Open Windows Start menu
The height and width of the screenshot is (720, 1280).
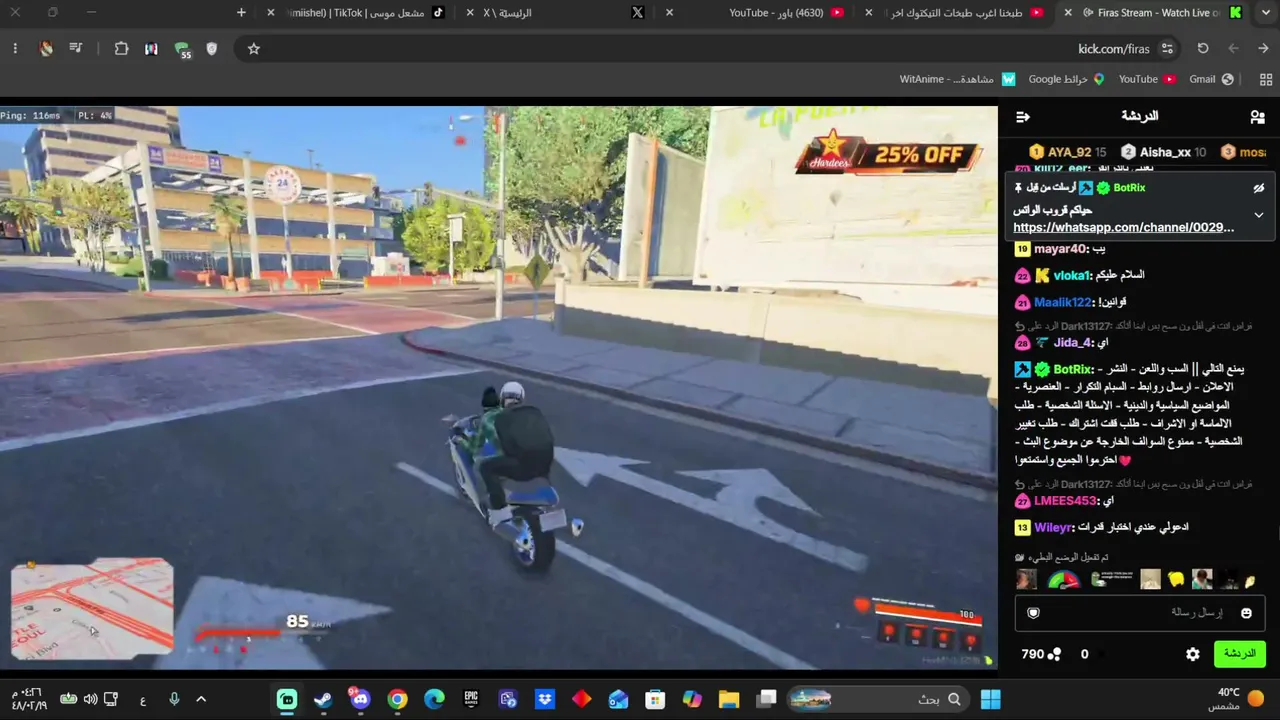991,699
